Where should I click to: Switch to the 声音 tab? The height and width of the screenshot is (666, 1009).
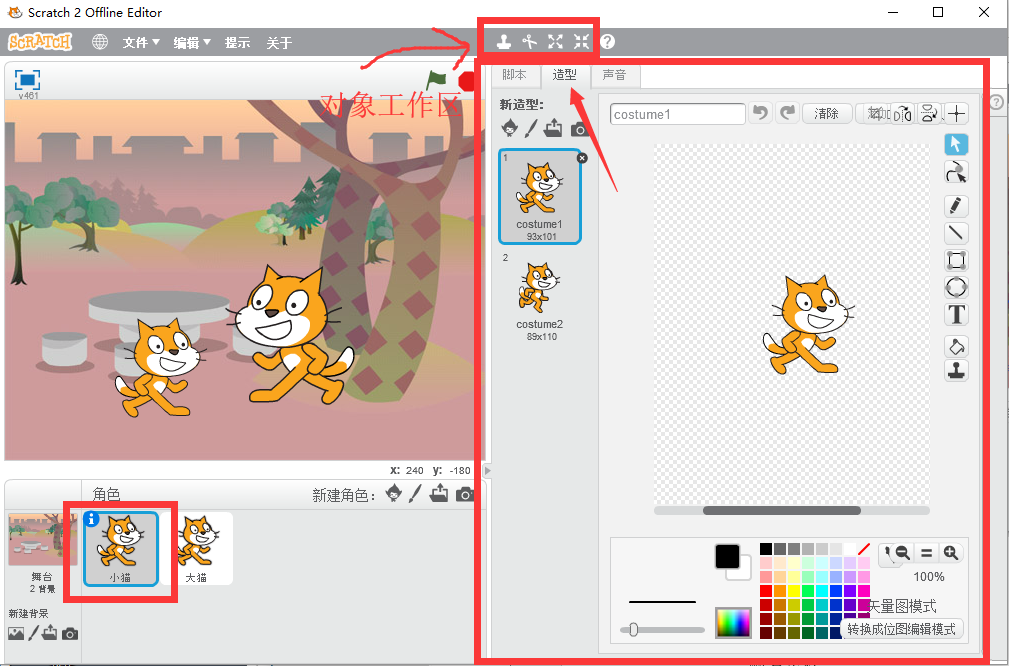(615, 75)
